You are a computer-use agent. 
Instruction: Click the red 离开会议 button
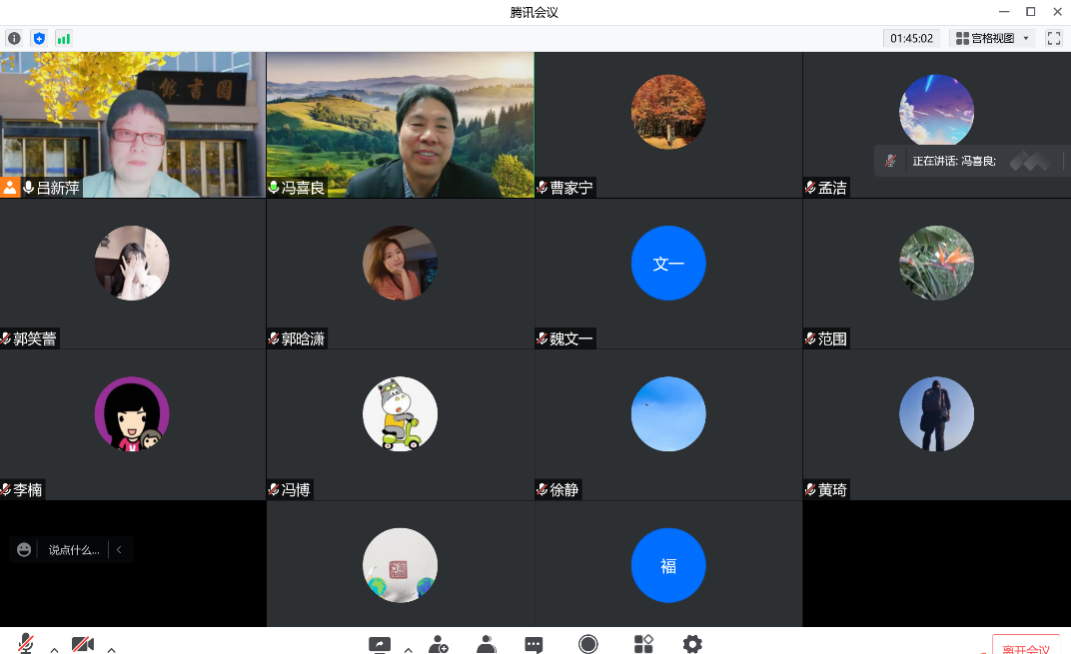coord(1026,646)
